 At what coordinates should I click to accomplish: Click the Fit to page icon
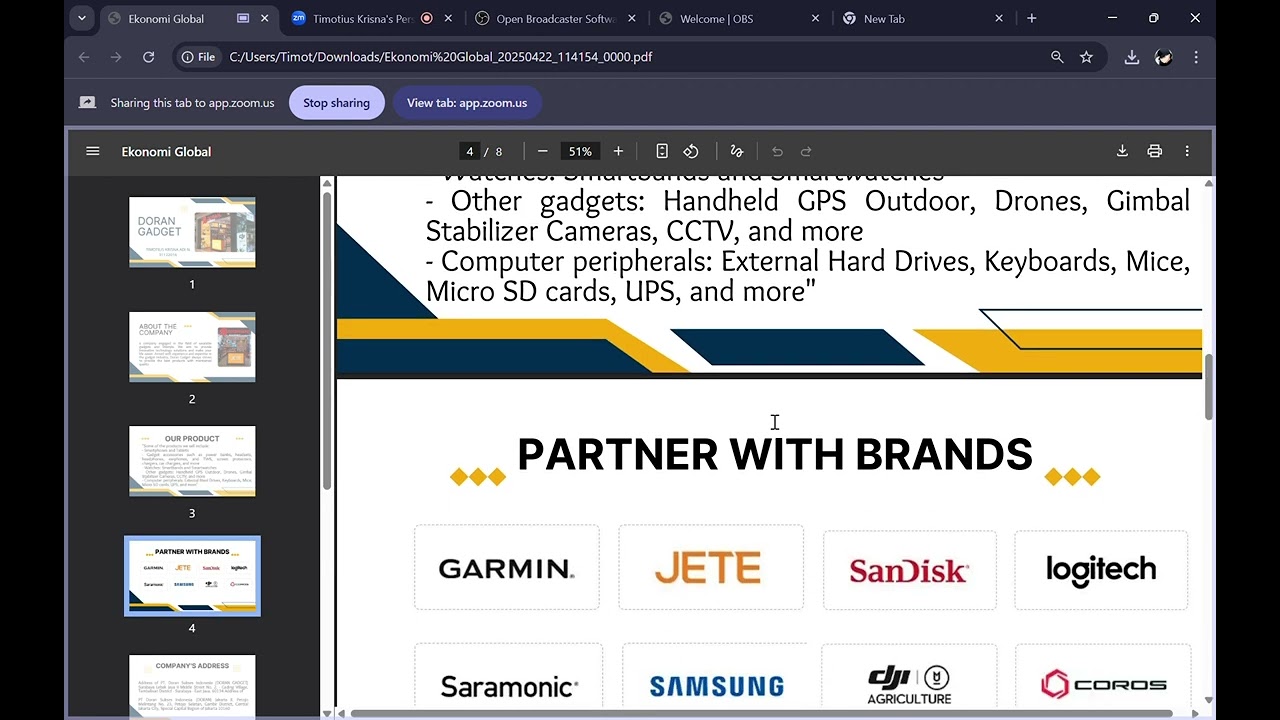pyautogui.click(x=662, y=151)
